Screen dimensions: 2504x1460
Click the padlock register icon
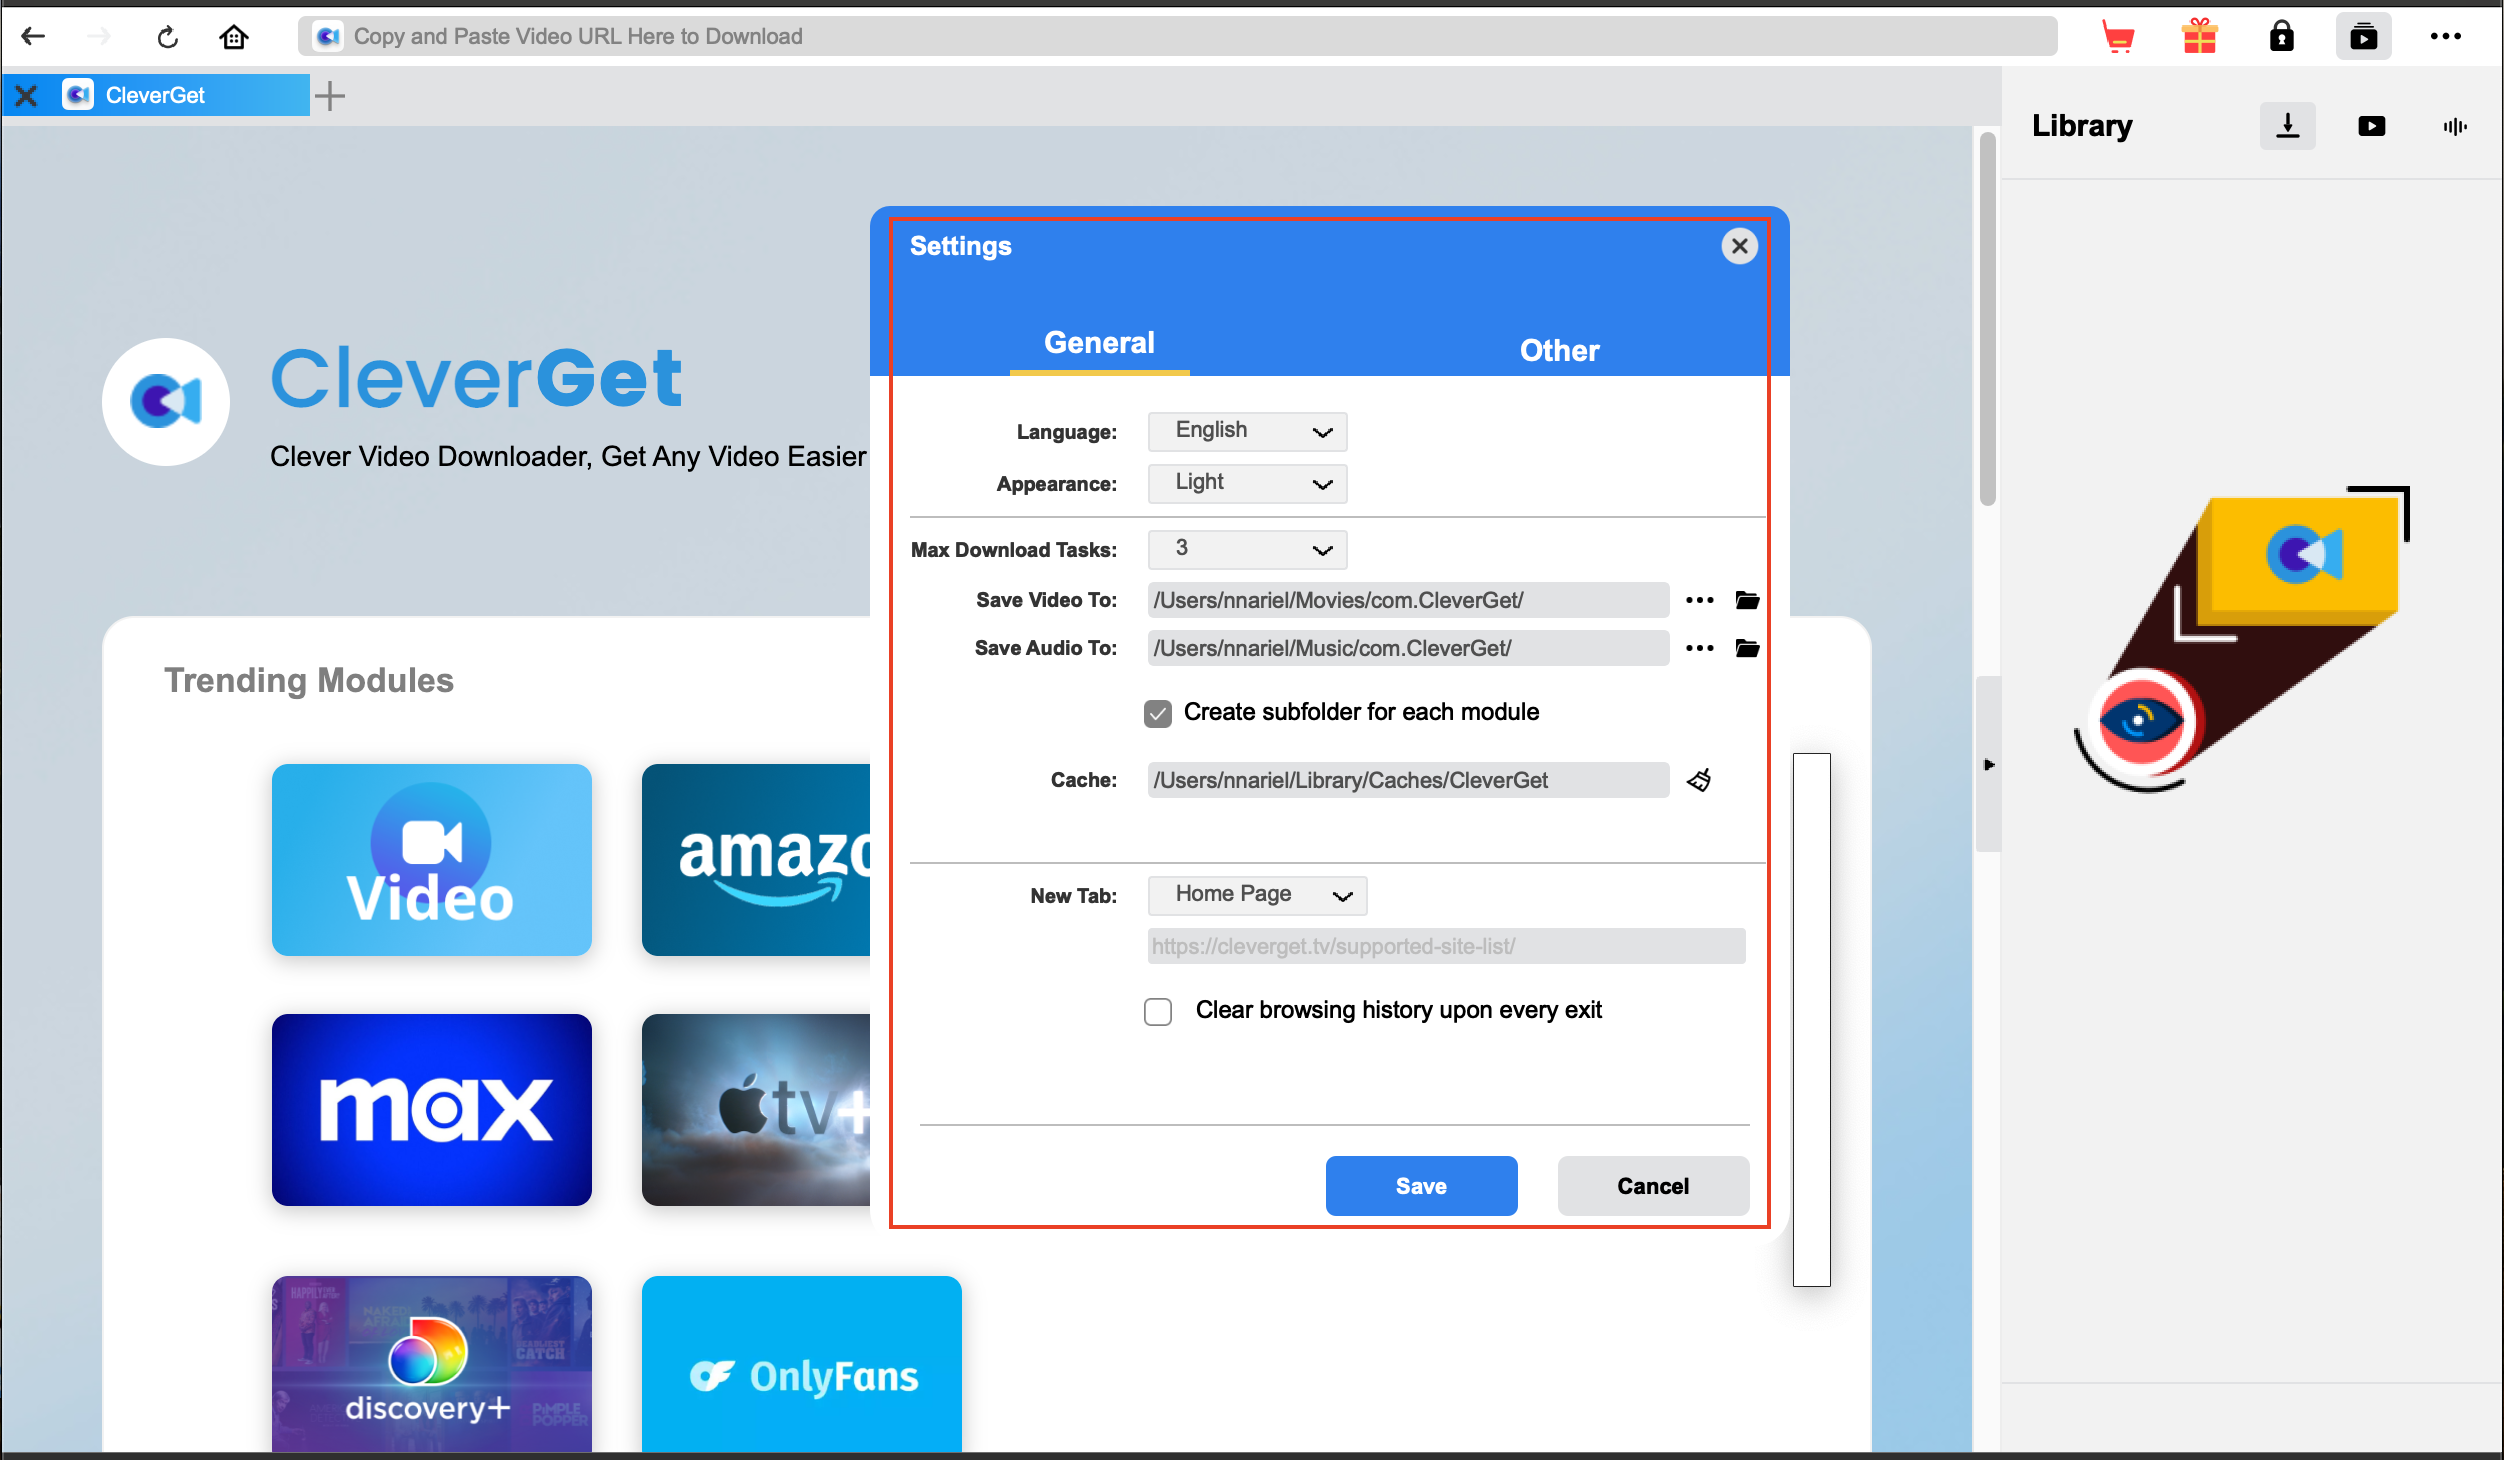click(2281, 37)
